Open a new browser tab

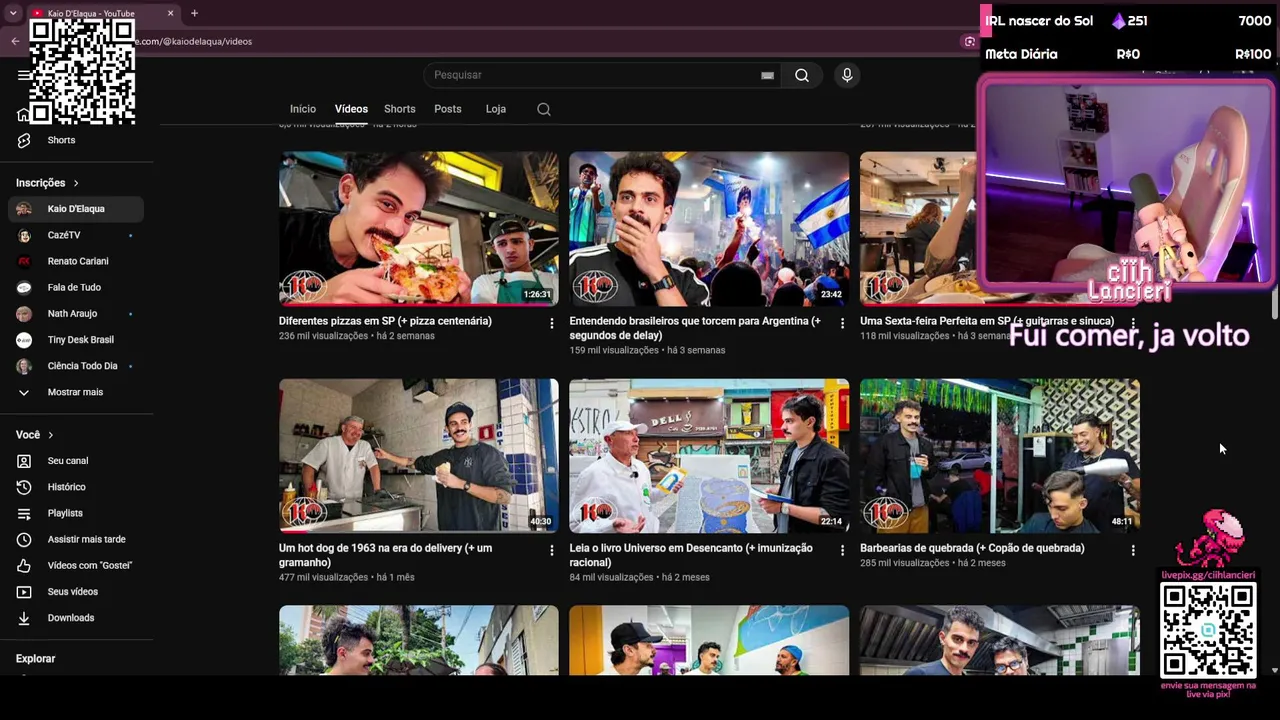(x=194, y=13)
